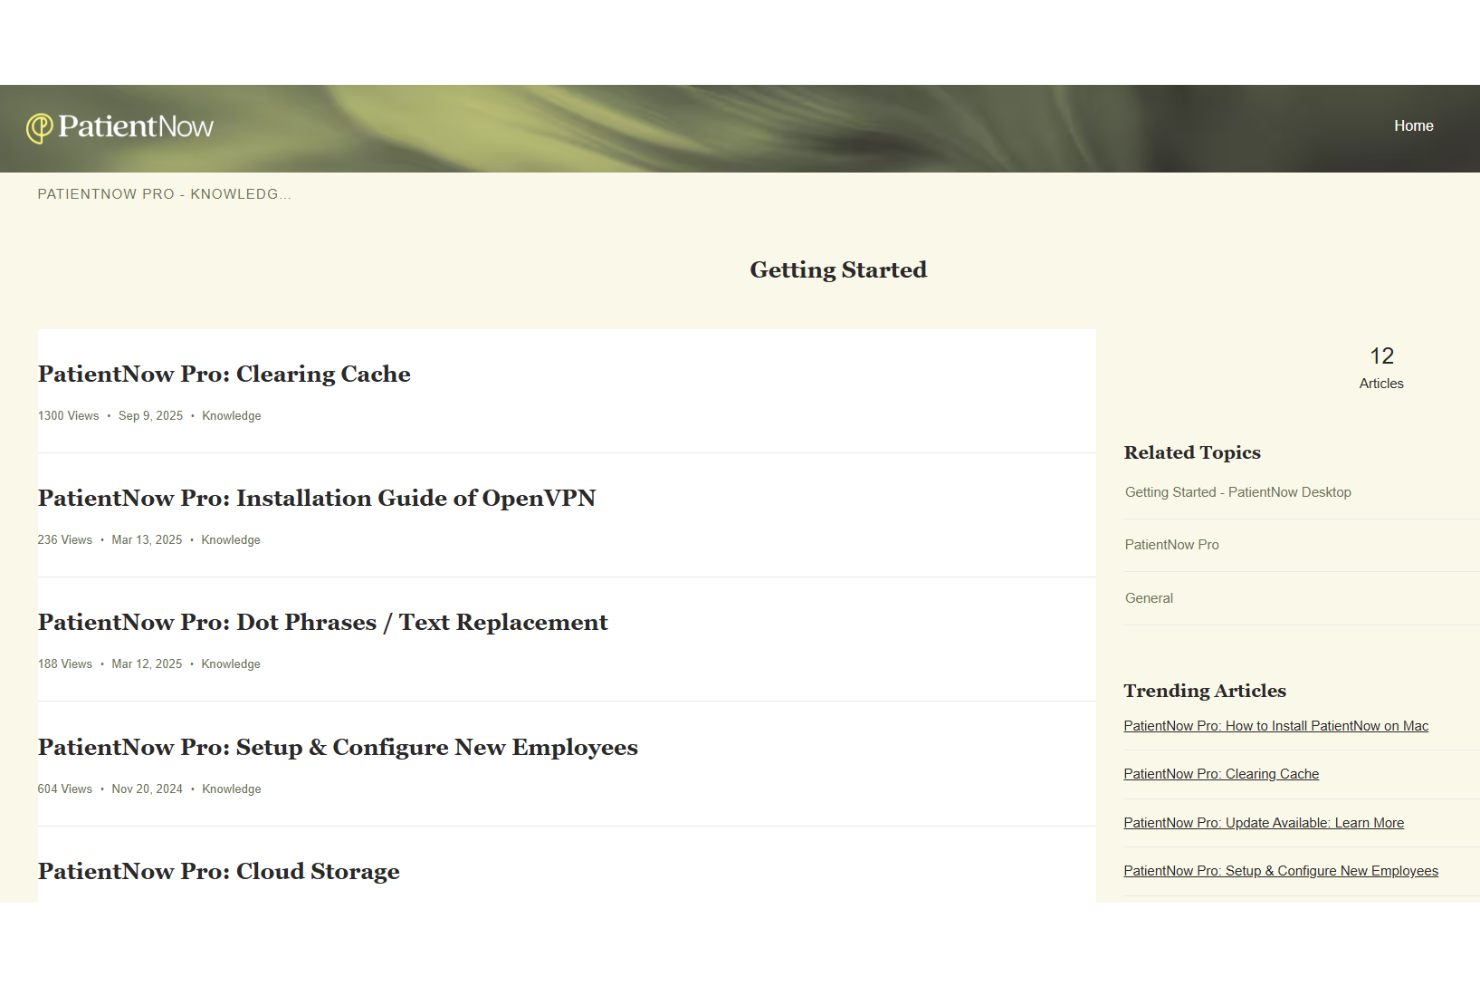Select the General related topic

[x=1149, y=598]
